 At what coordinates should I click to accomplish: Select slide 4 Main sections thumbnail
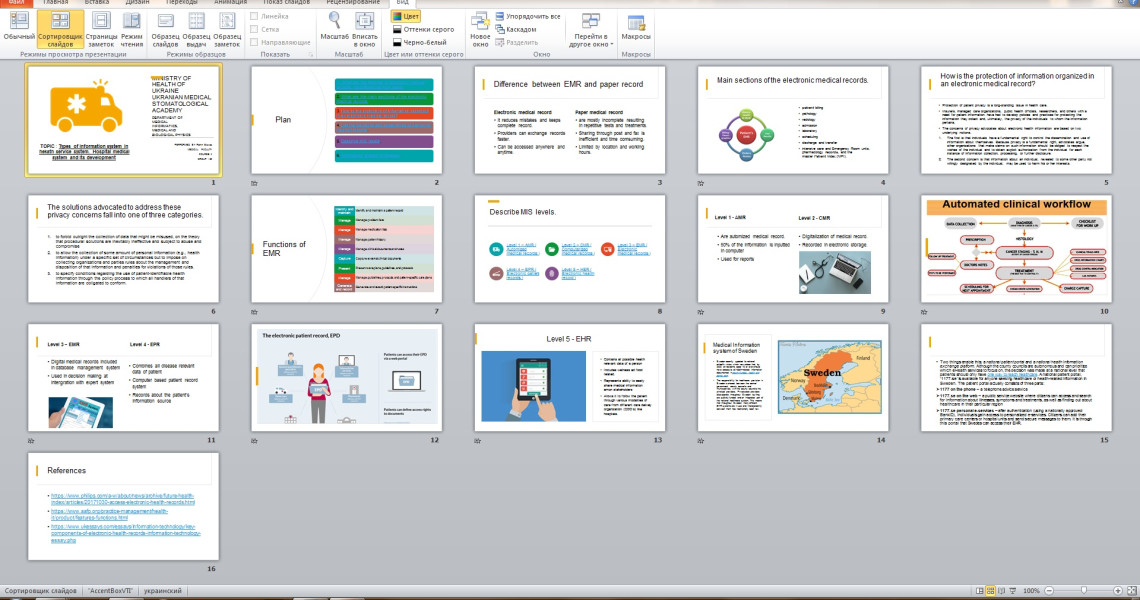click(793, 120)
